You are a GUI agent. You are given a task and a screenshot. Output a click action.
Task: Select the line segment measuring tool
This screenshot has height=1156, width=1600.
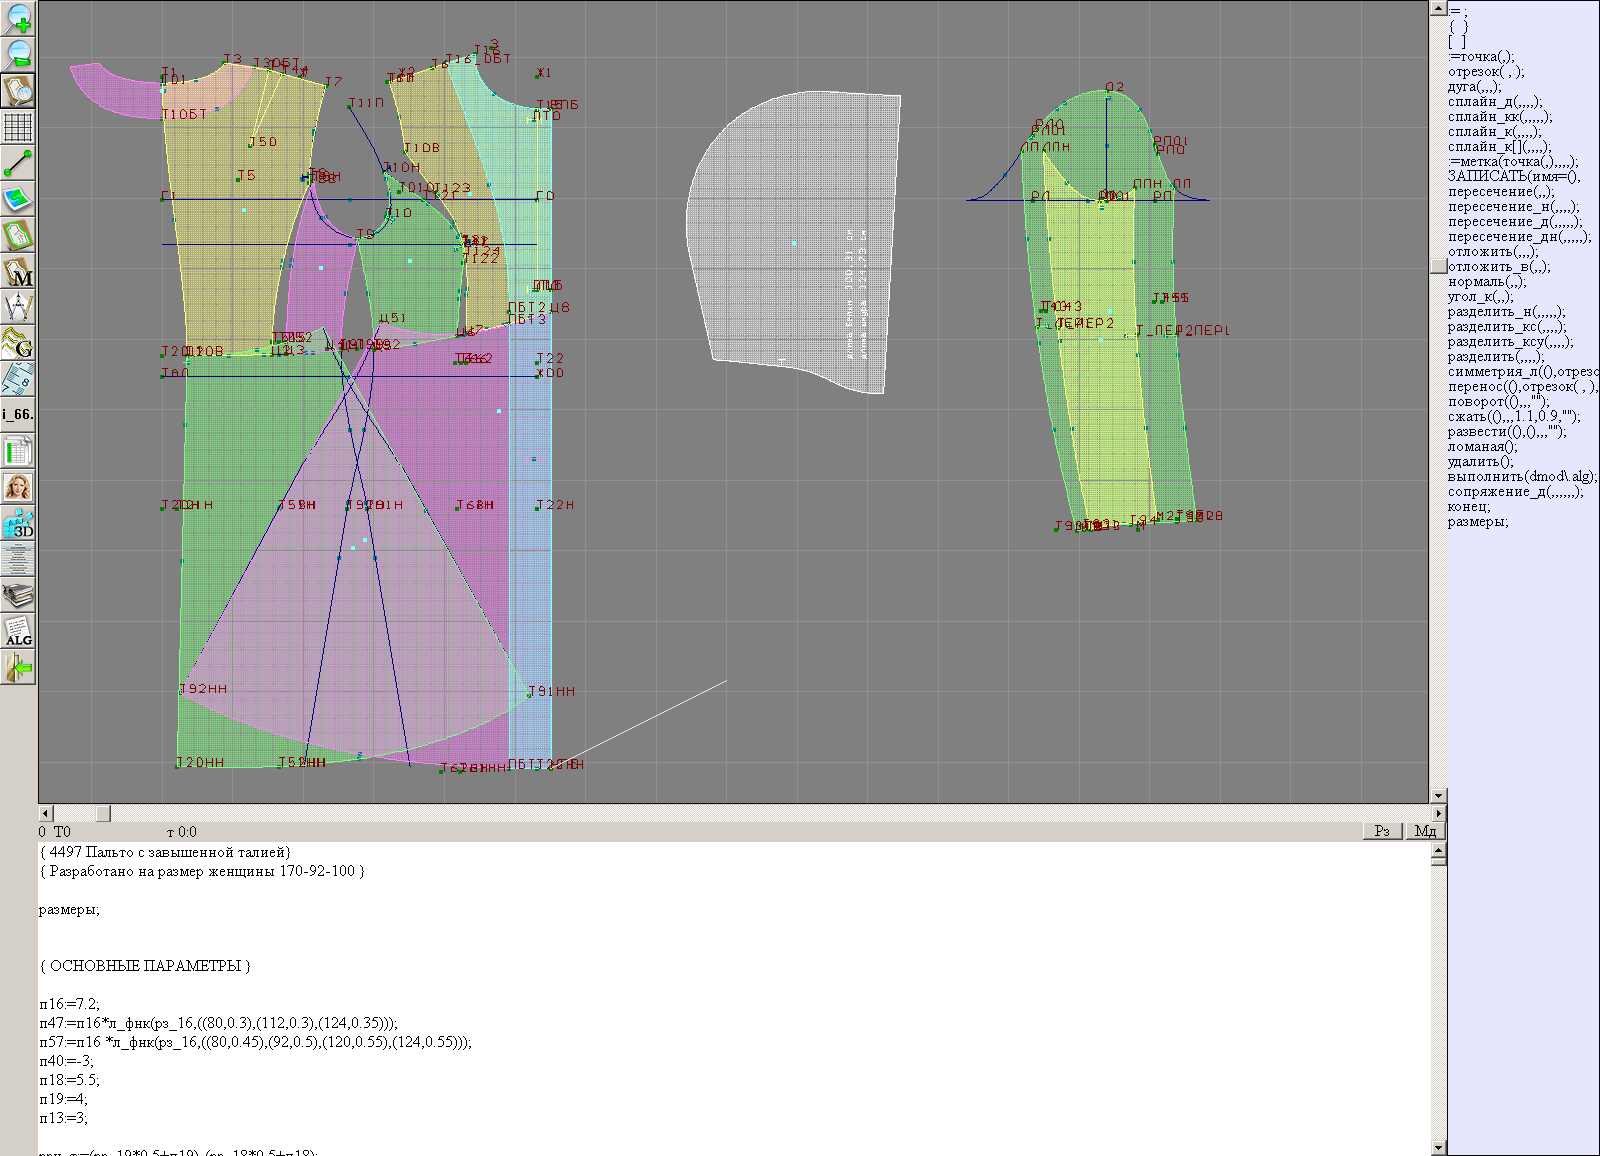pyautogui.click(x=18, y=163)
